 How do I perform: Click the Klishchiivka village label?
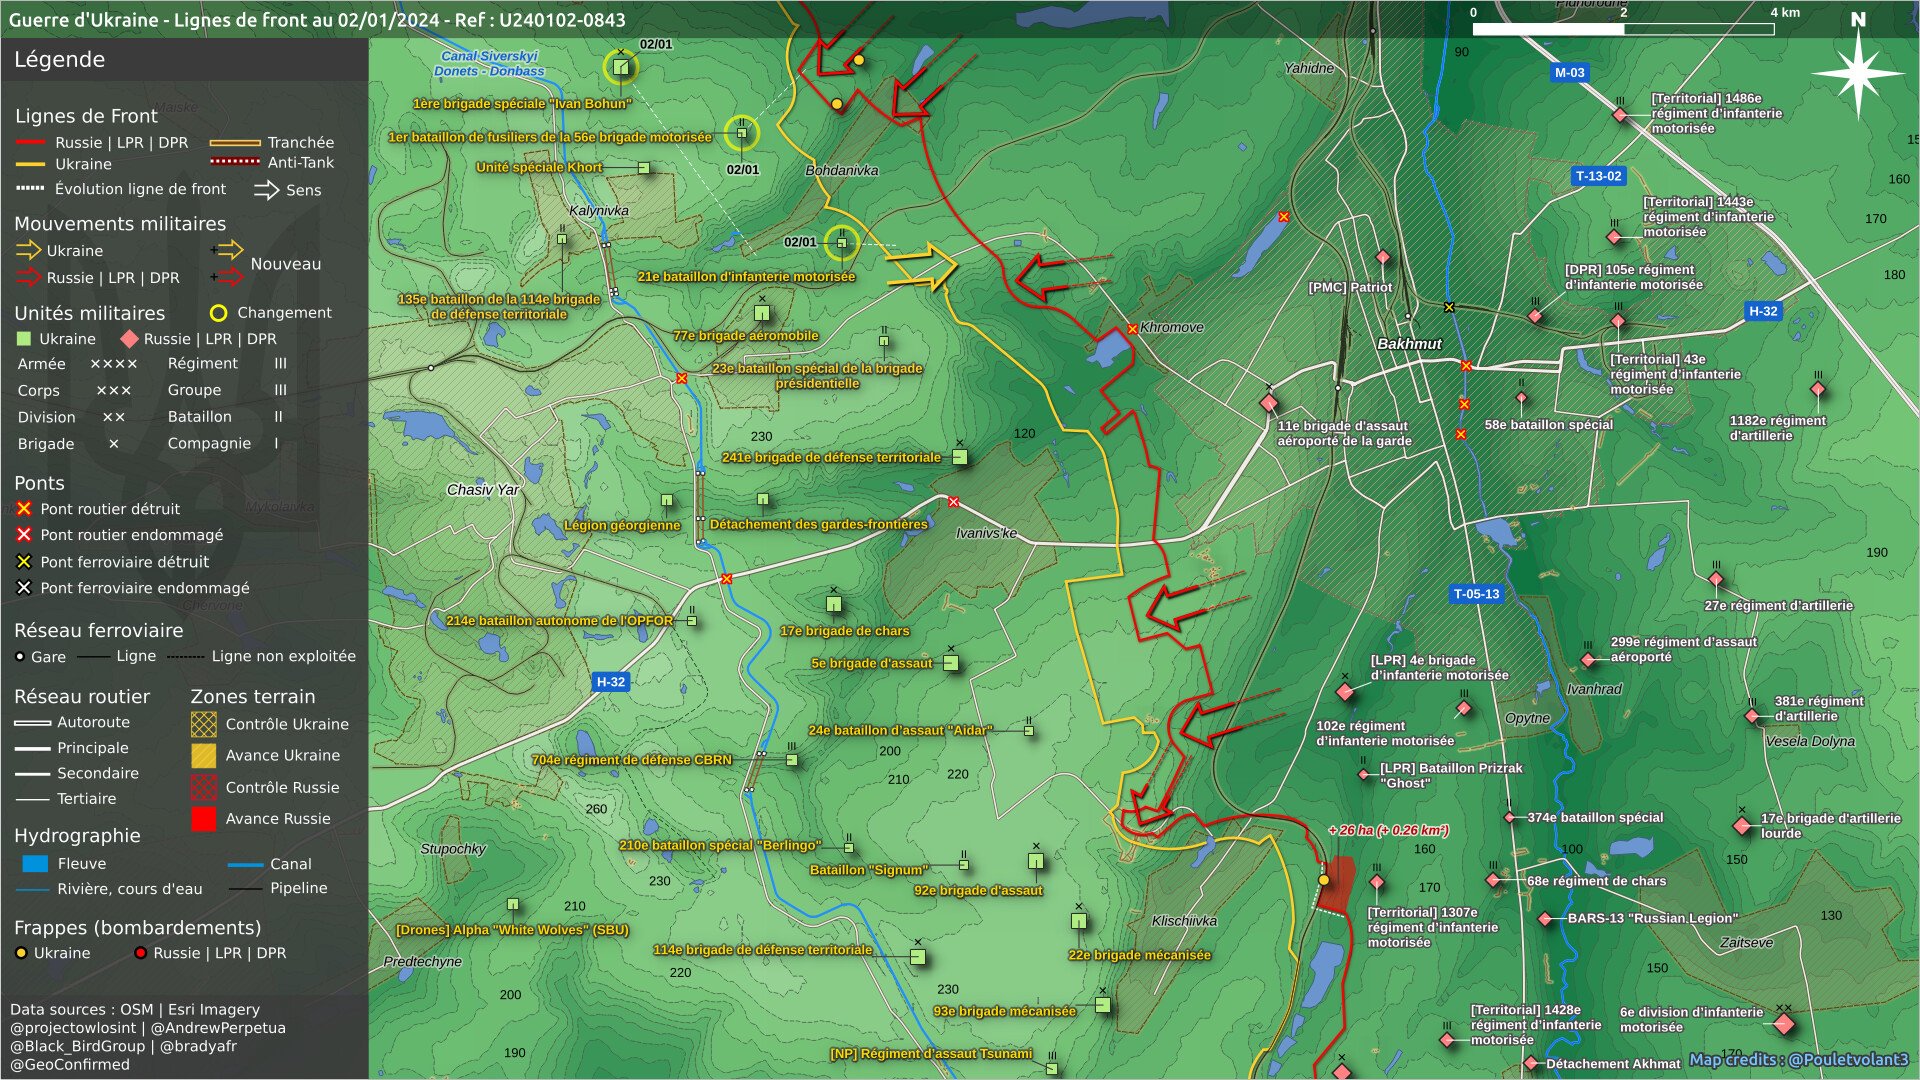(x=1184, y=921)
